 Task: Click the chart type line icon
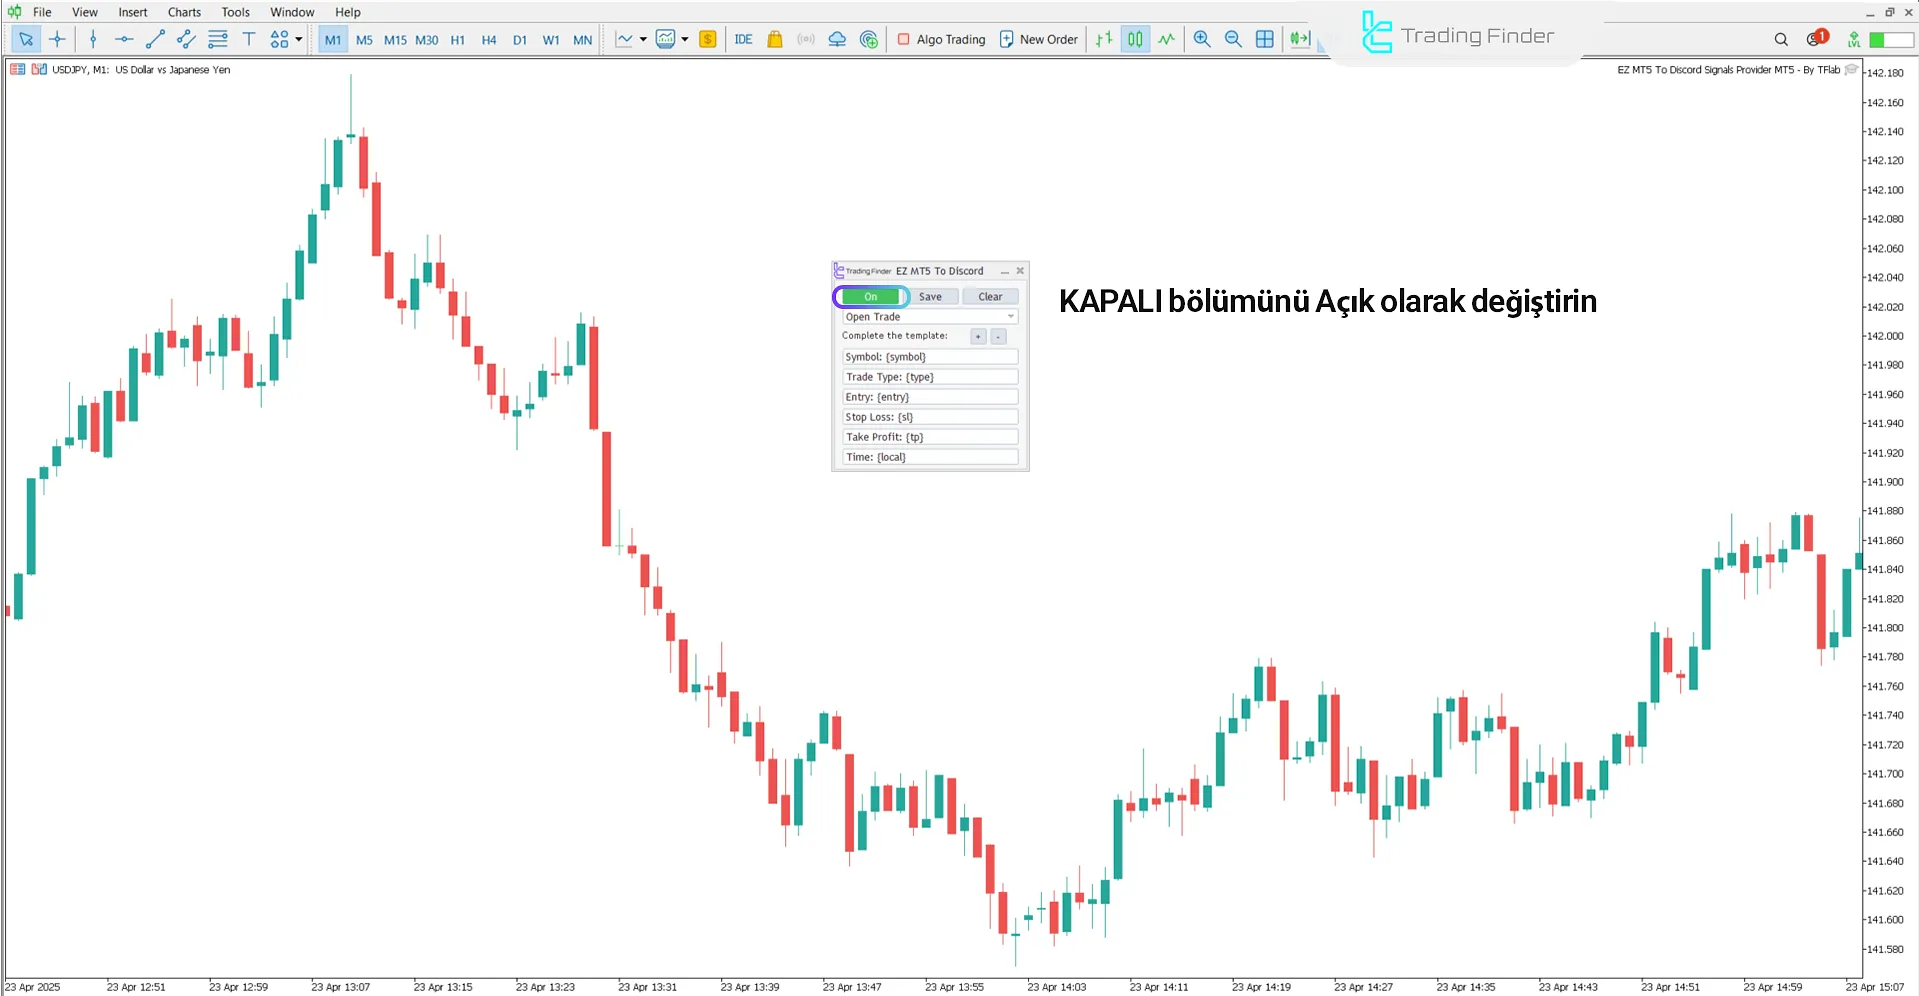point(624,39)
